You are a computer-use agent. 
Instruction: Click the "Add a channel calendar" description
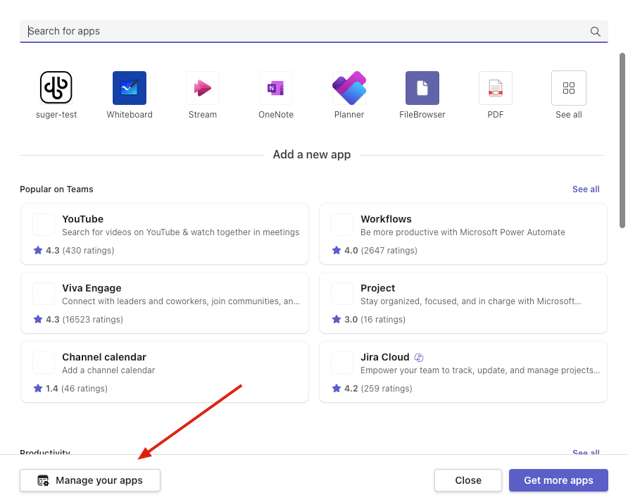109,370
